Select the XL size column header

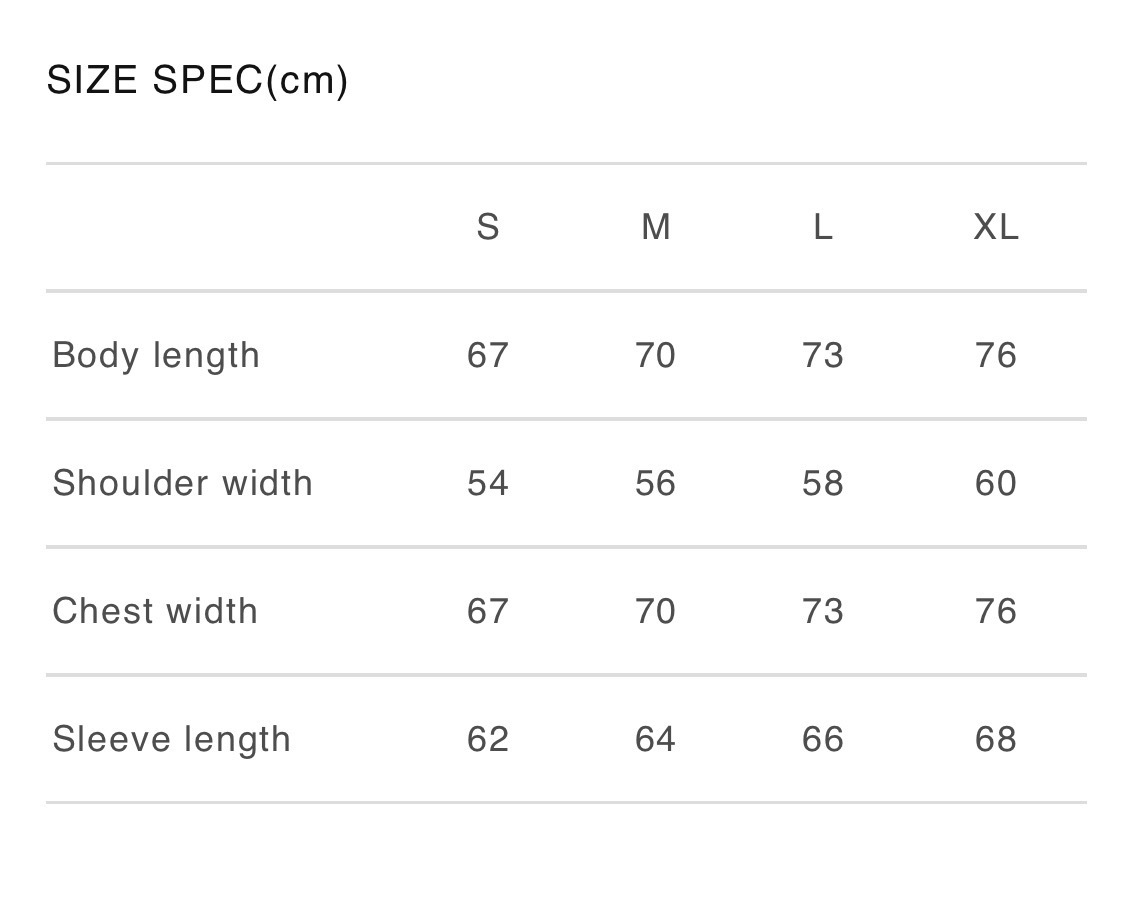[996, 228]
